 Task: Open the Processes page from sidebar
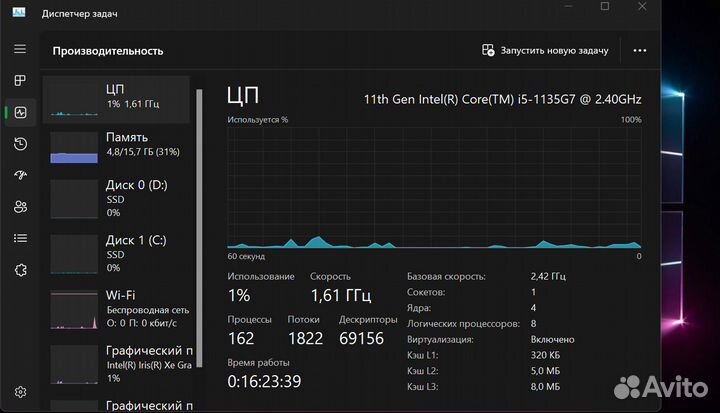(x=20, y=80)
